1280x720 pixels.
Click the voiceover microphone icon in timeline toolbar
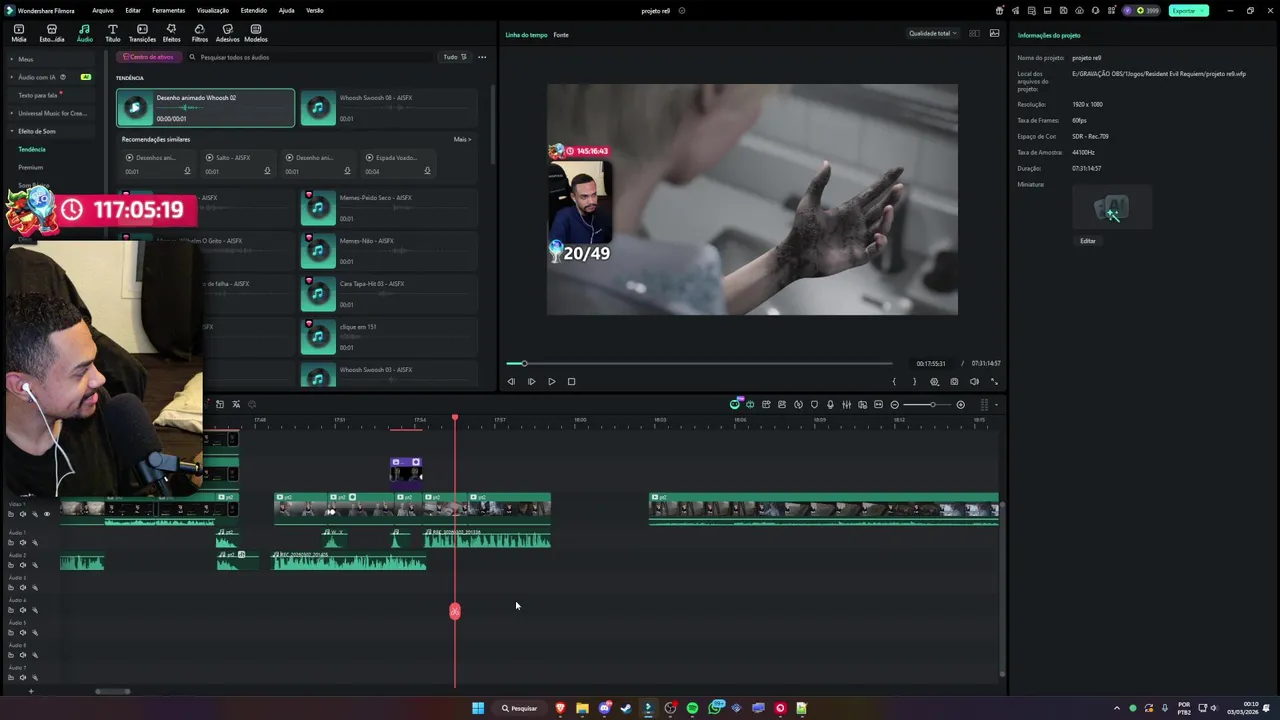(x=830, y=404)
